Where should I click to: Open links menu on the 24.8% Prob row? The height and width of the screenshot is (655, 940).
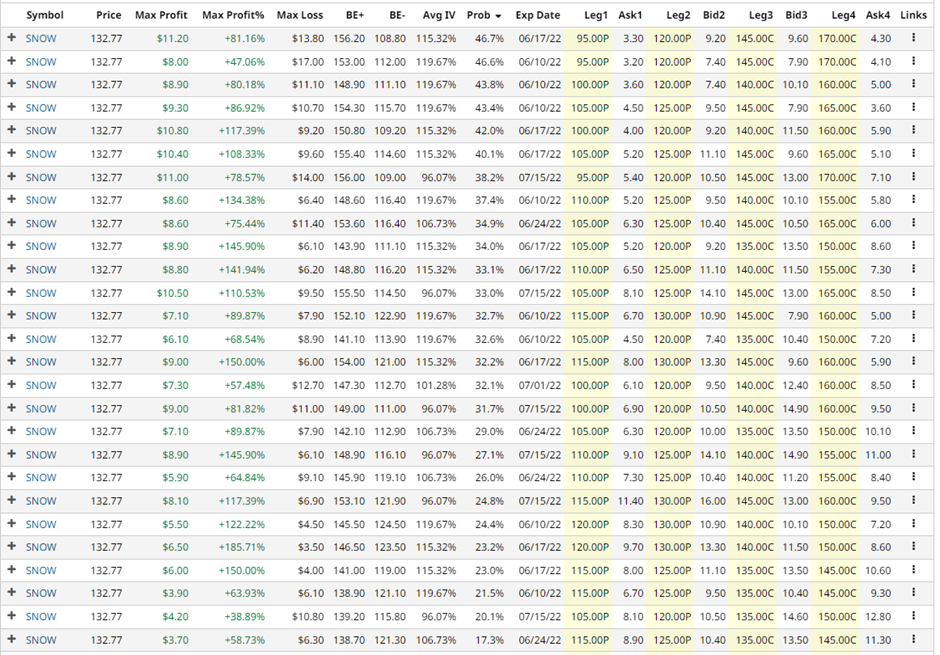[913, 500]
